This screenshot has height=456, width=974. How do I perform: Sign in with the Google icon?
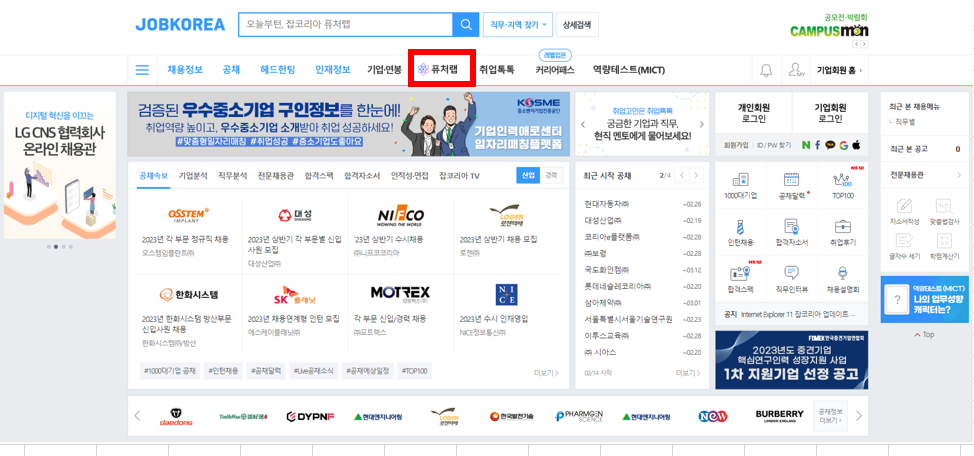pos(843,145)
